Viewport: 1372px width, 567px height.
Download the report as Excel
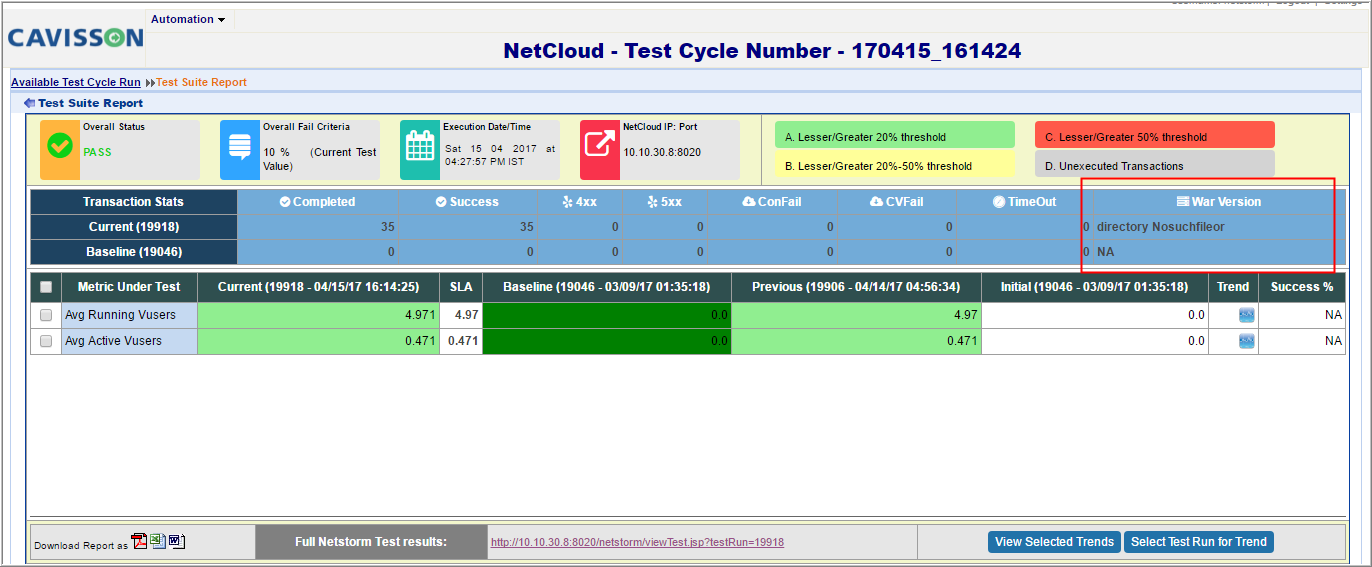point(158,541)
